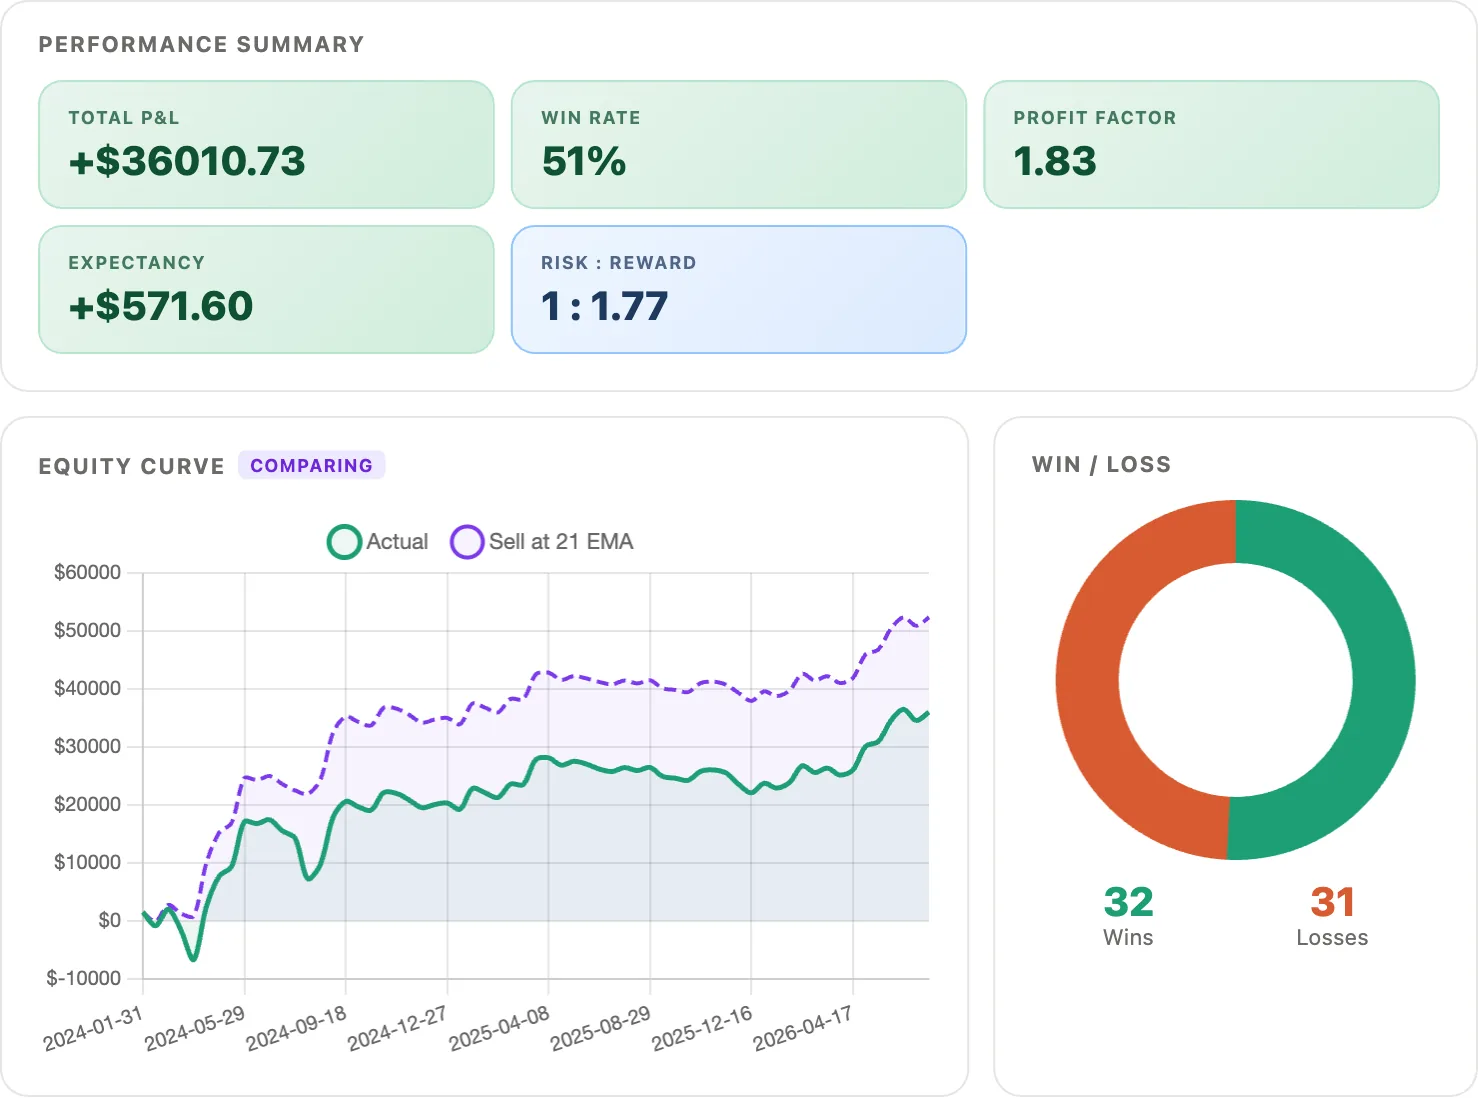
Task: Click the 1.83 profit factor value
Action: [1055, 161]
